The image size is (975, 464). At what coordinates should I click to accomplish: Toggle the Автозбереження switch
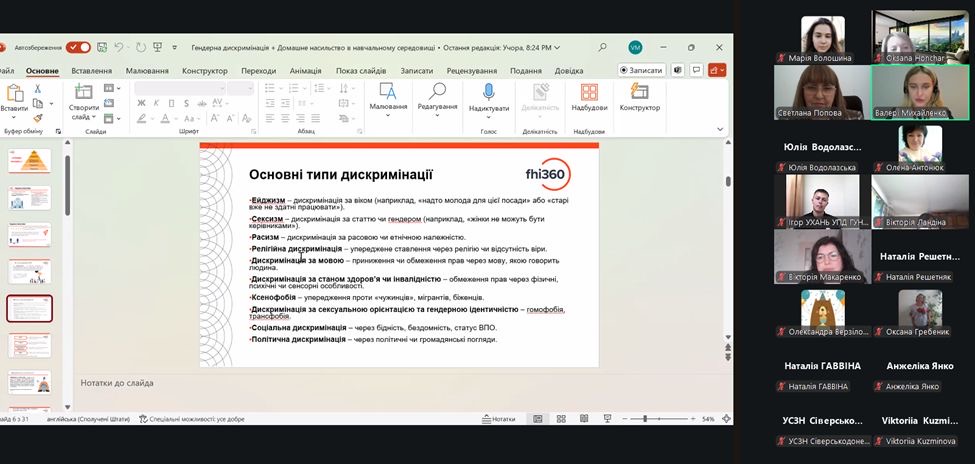78,47
